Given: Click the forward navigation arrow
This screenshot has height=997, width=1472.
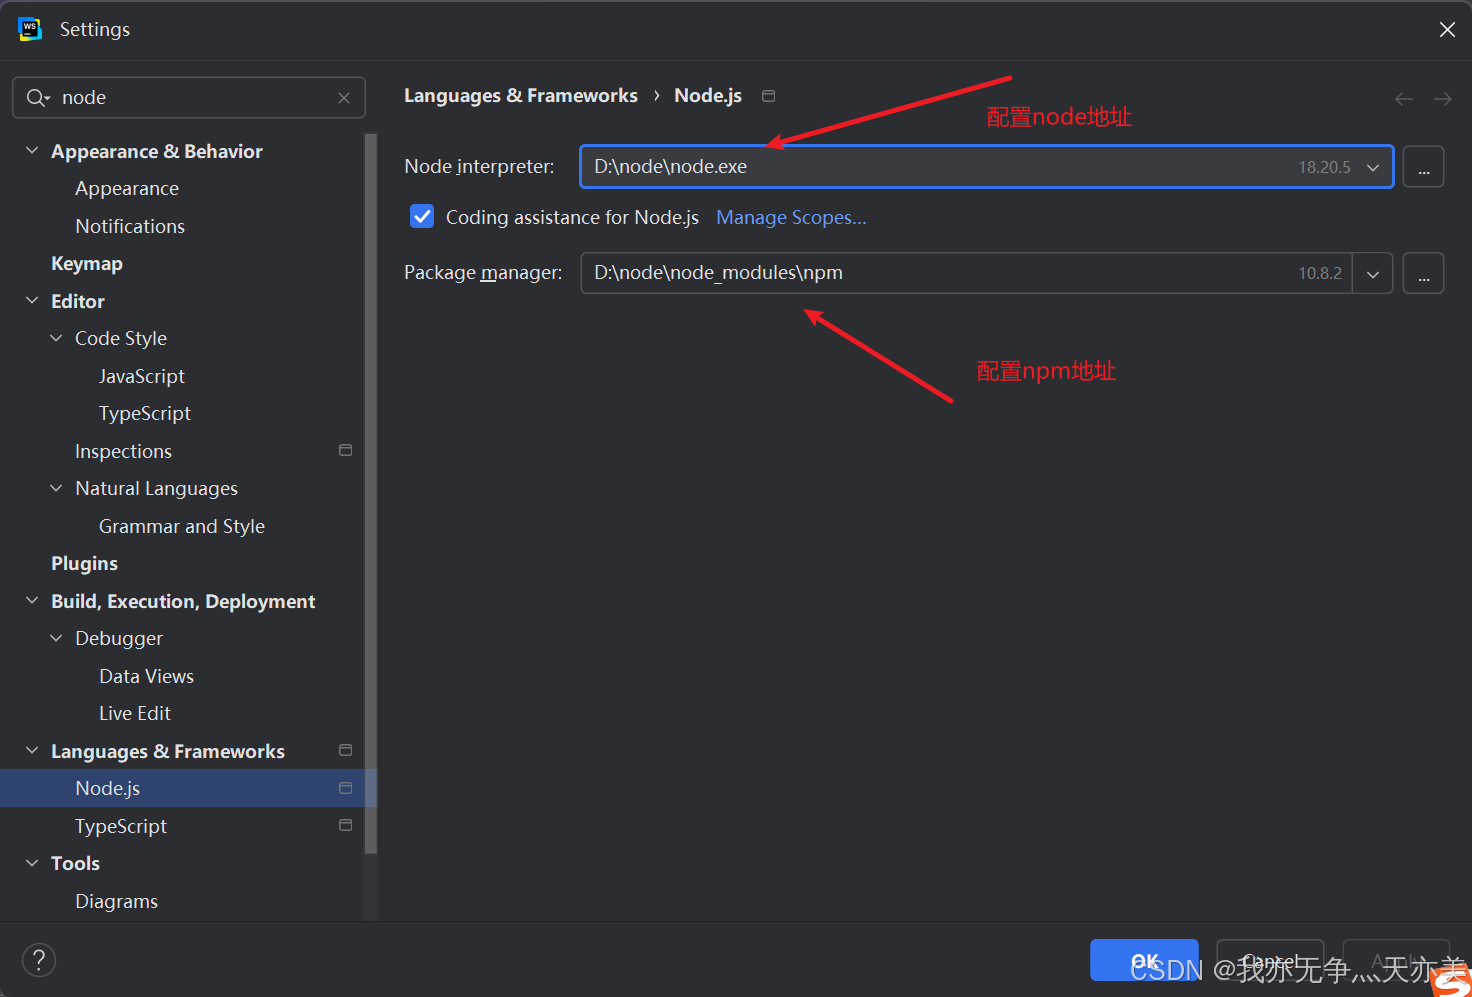Looking at the screenshot, I should click(x=1442, y=98).
